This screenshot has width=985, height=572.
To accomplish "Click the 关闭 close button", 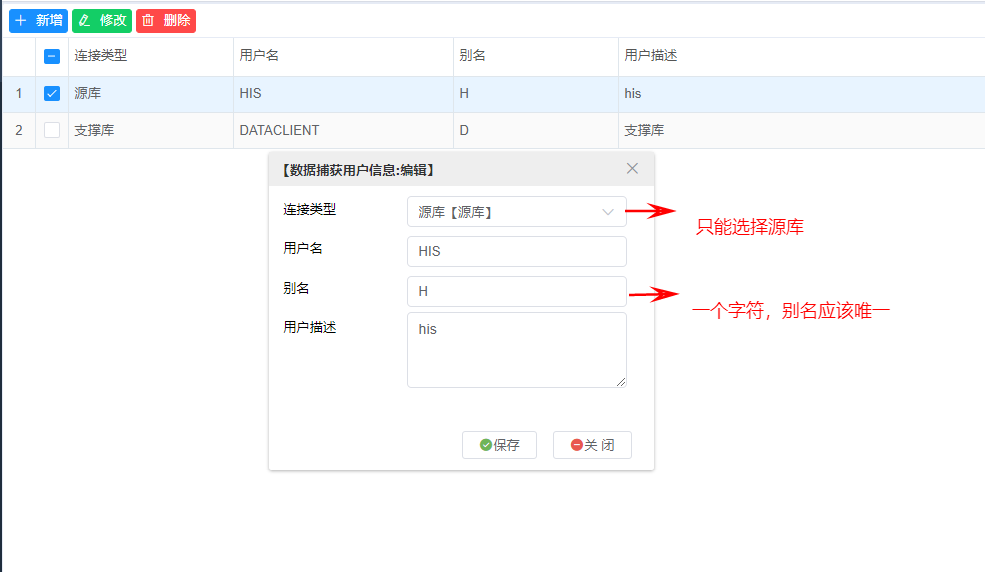I will (592, 445).
